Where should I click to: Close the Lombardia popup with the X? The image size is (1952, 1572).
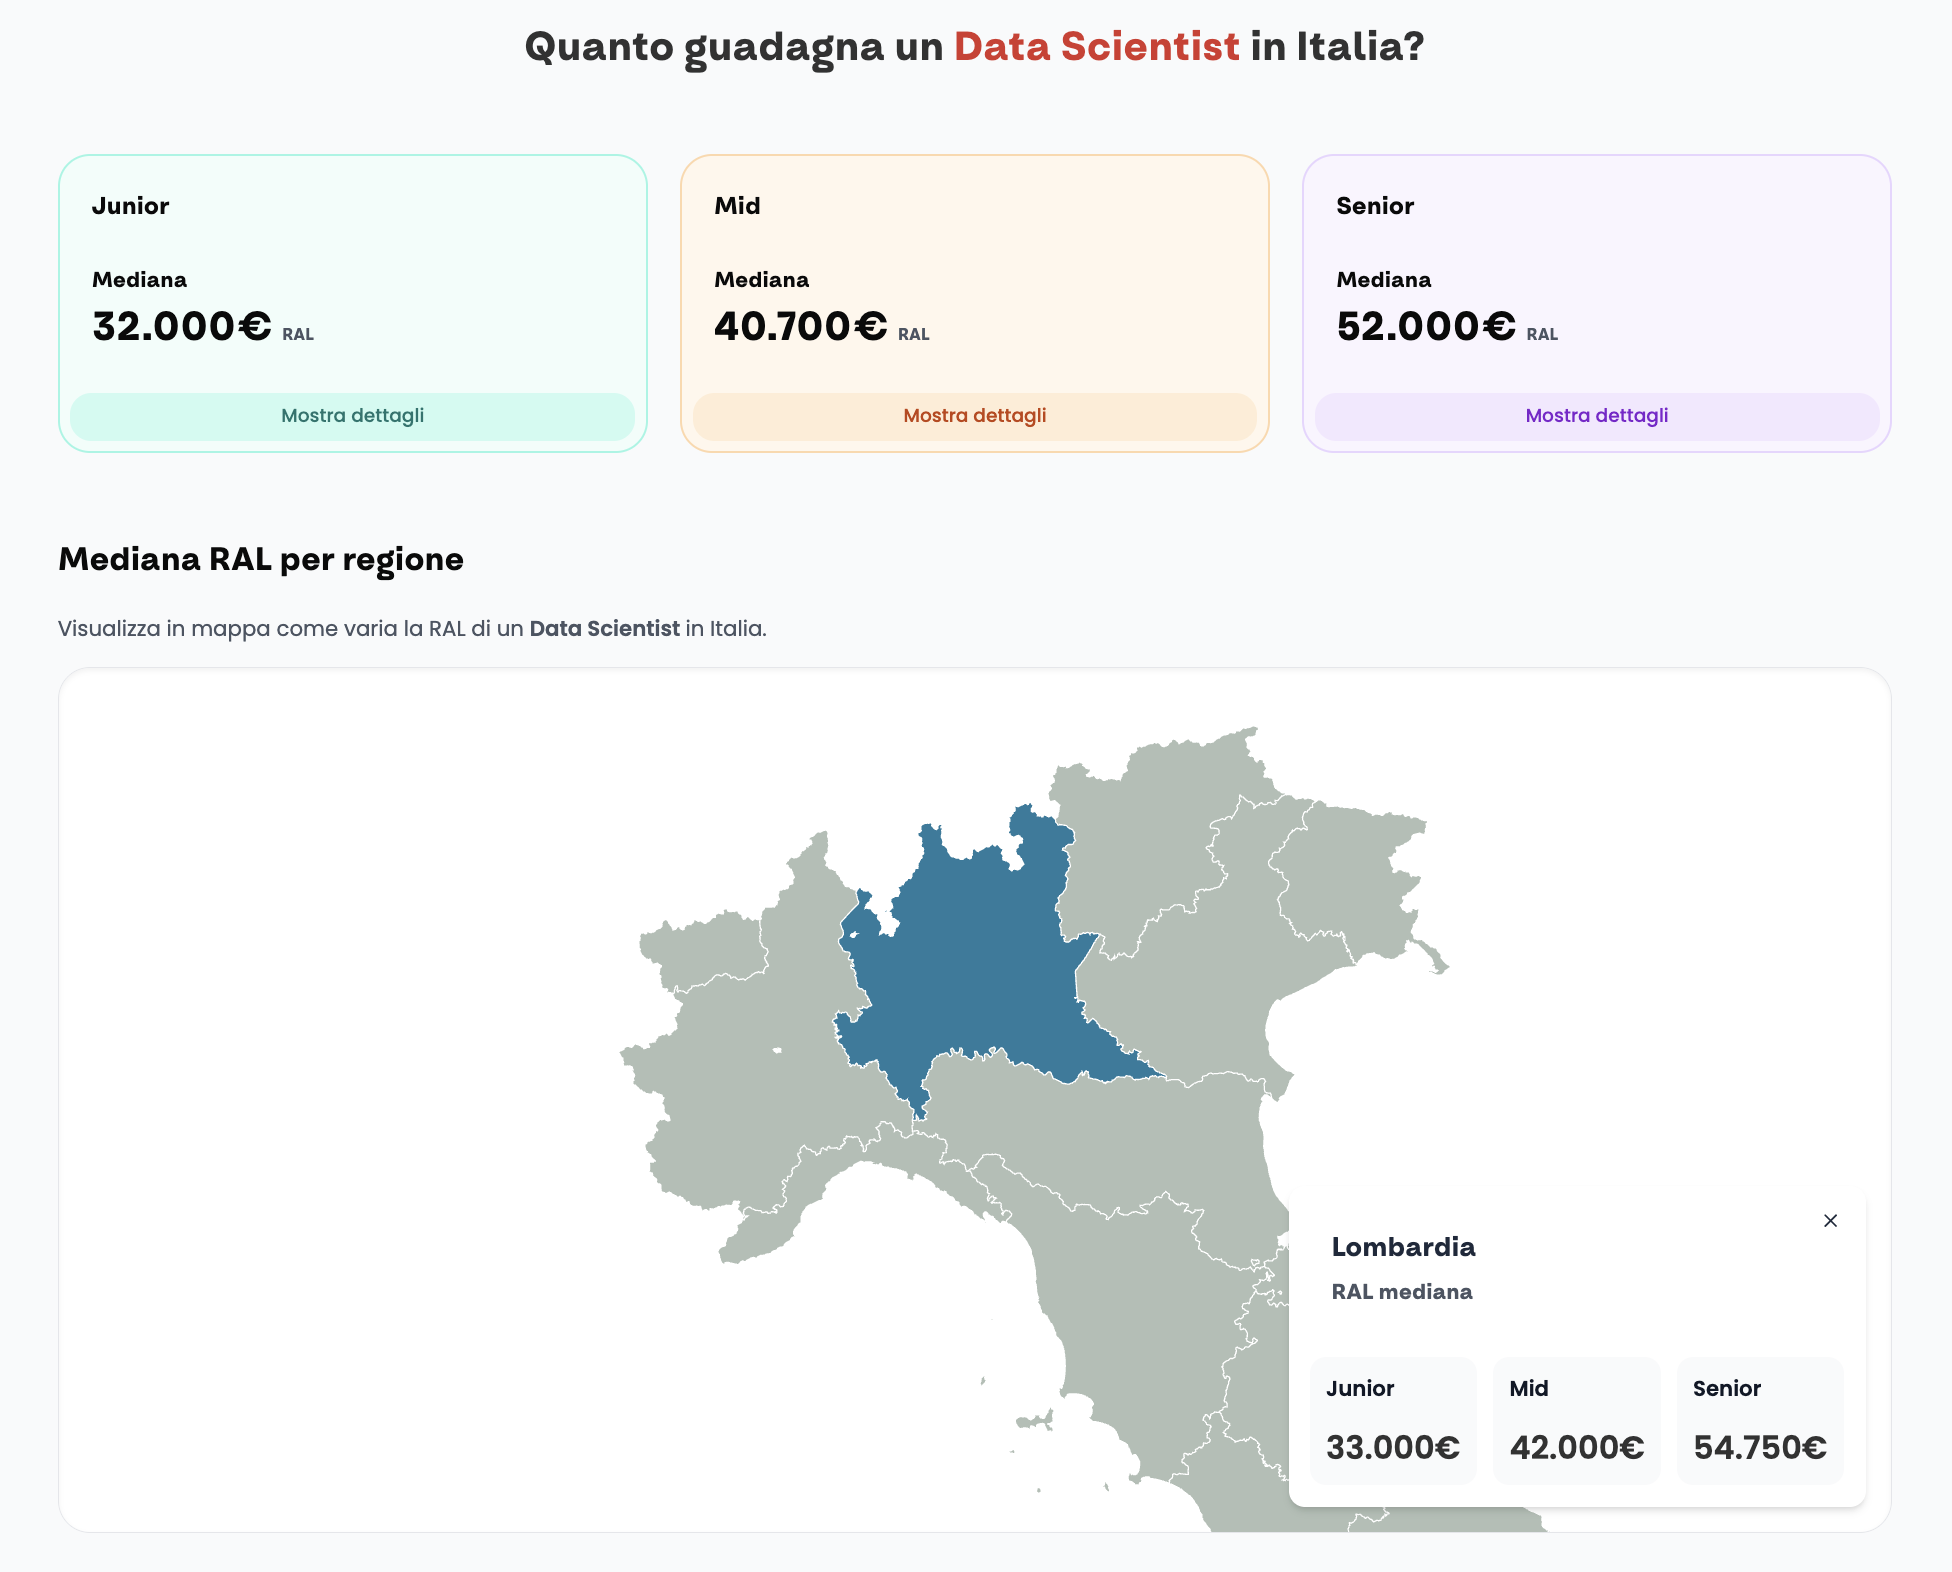1830,1220
